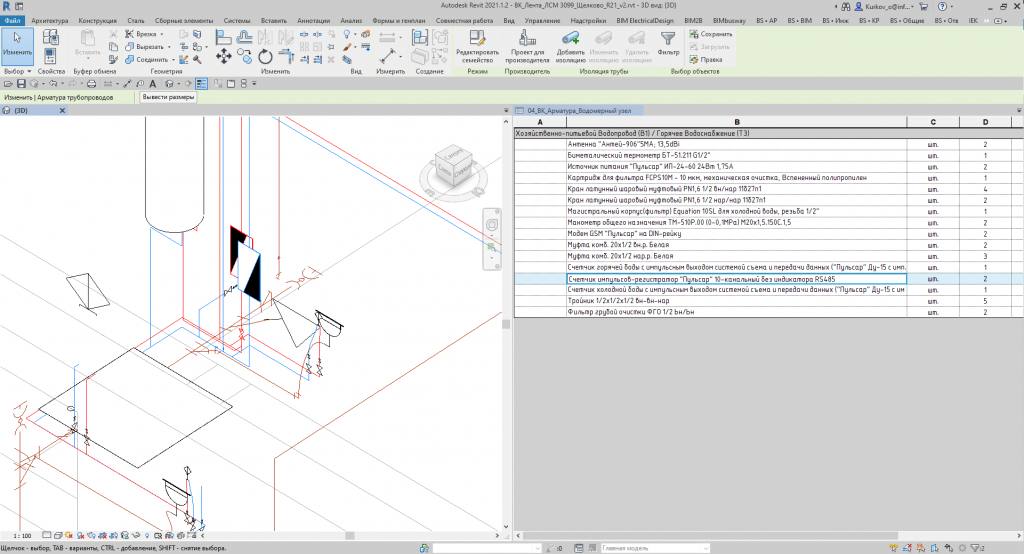Switch to the Аннотации ribbon tab
This screenshot has height=554, width=1024.
click(313, 20)
